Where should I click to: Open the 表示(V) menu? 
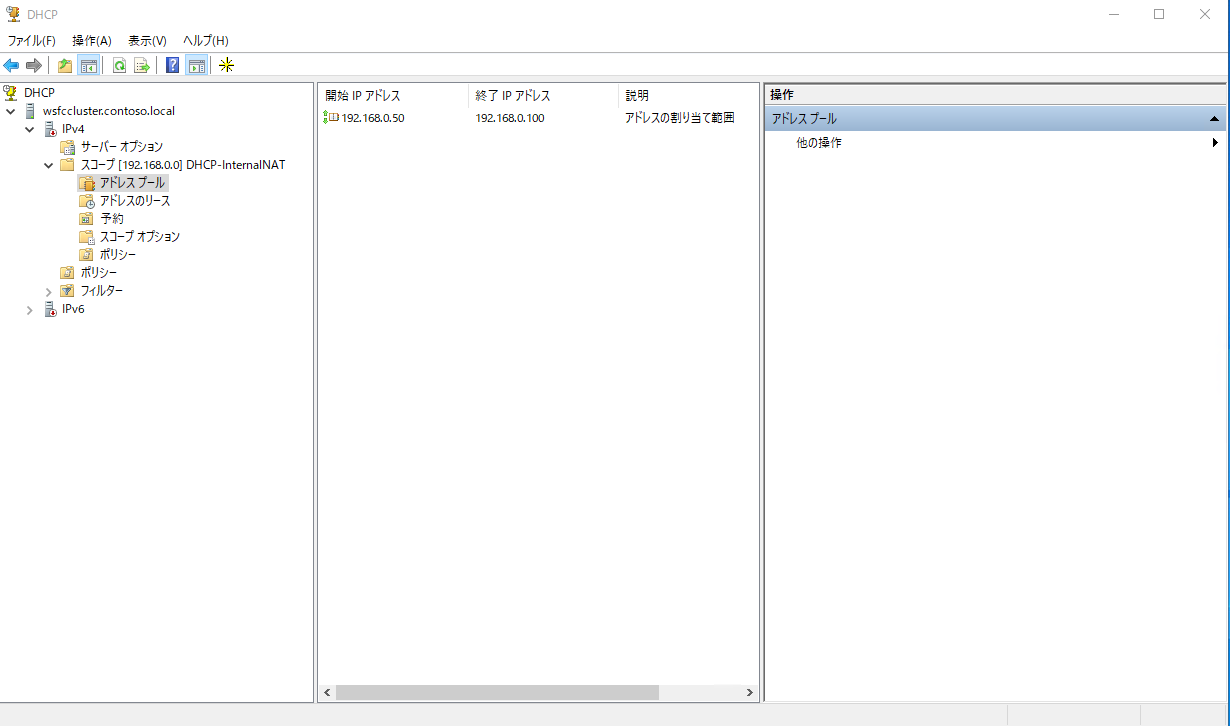[147, 41]
